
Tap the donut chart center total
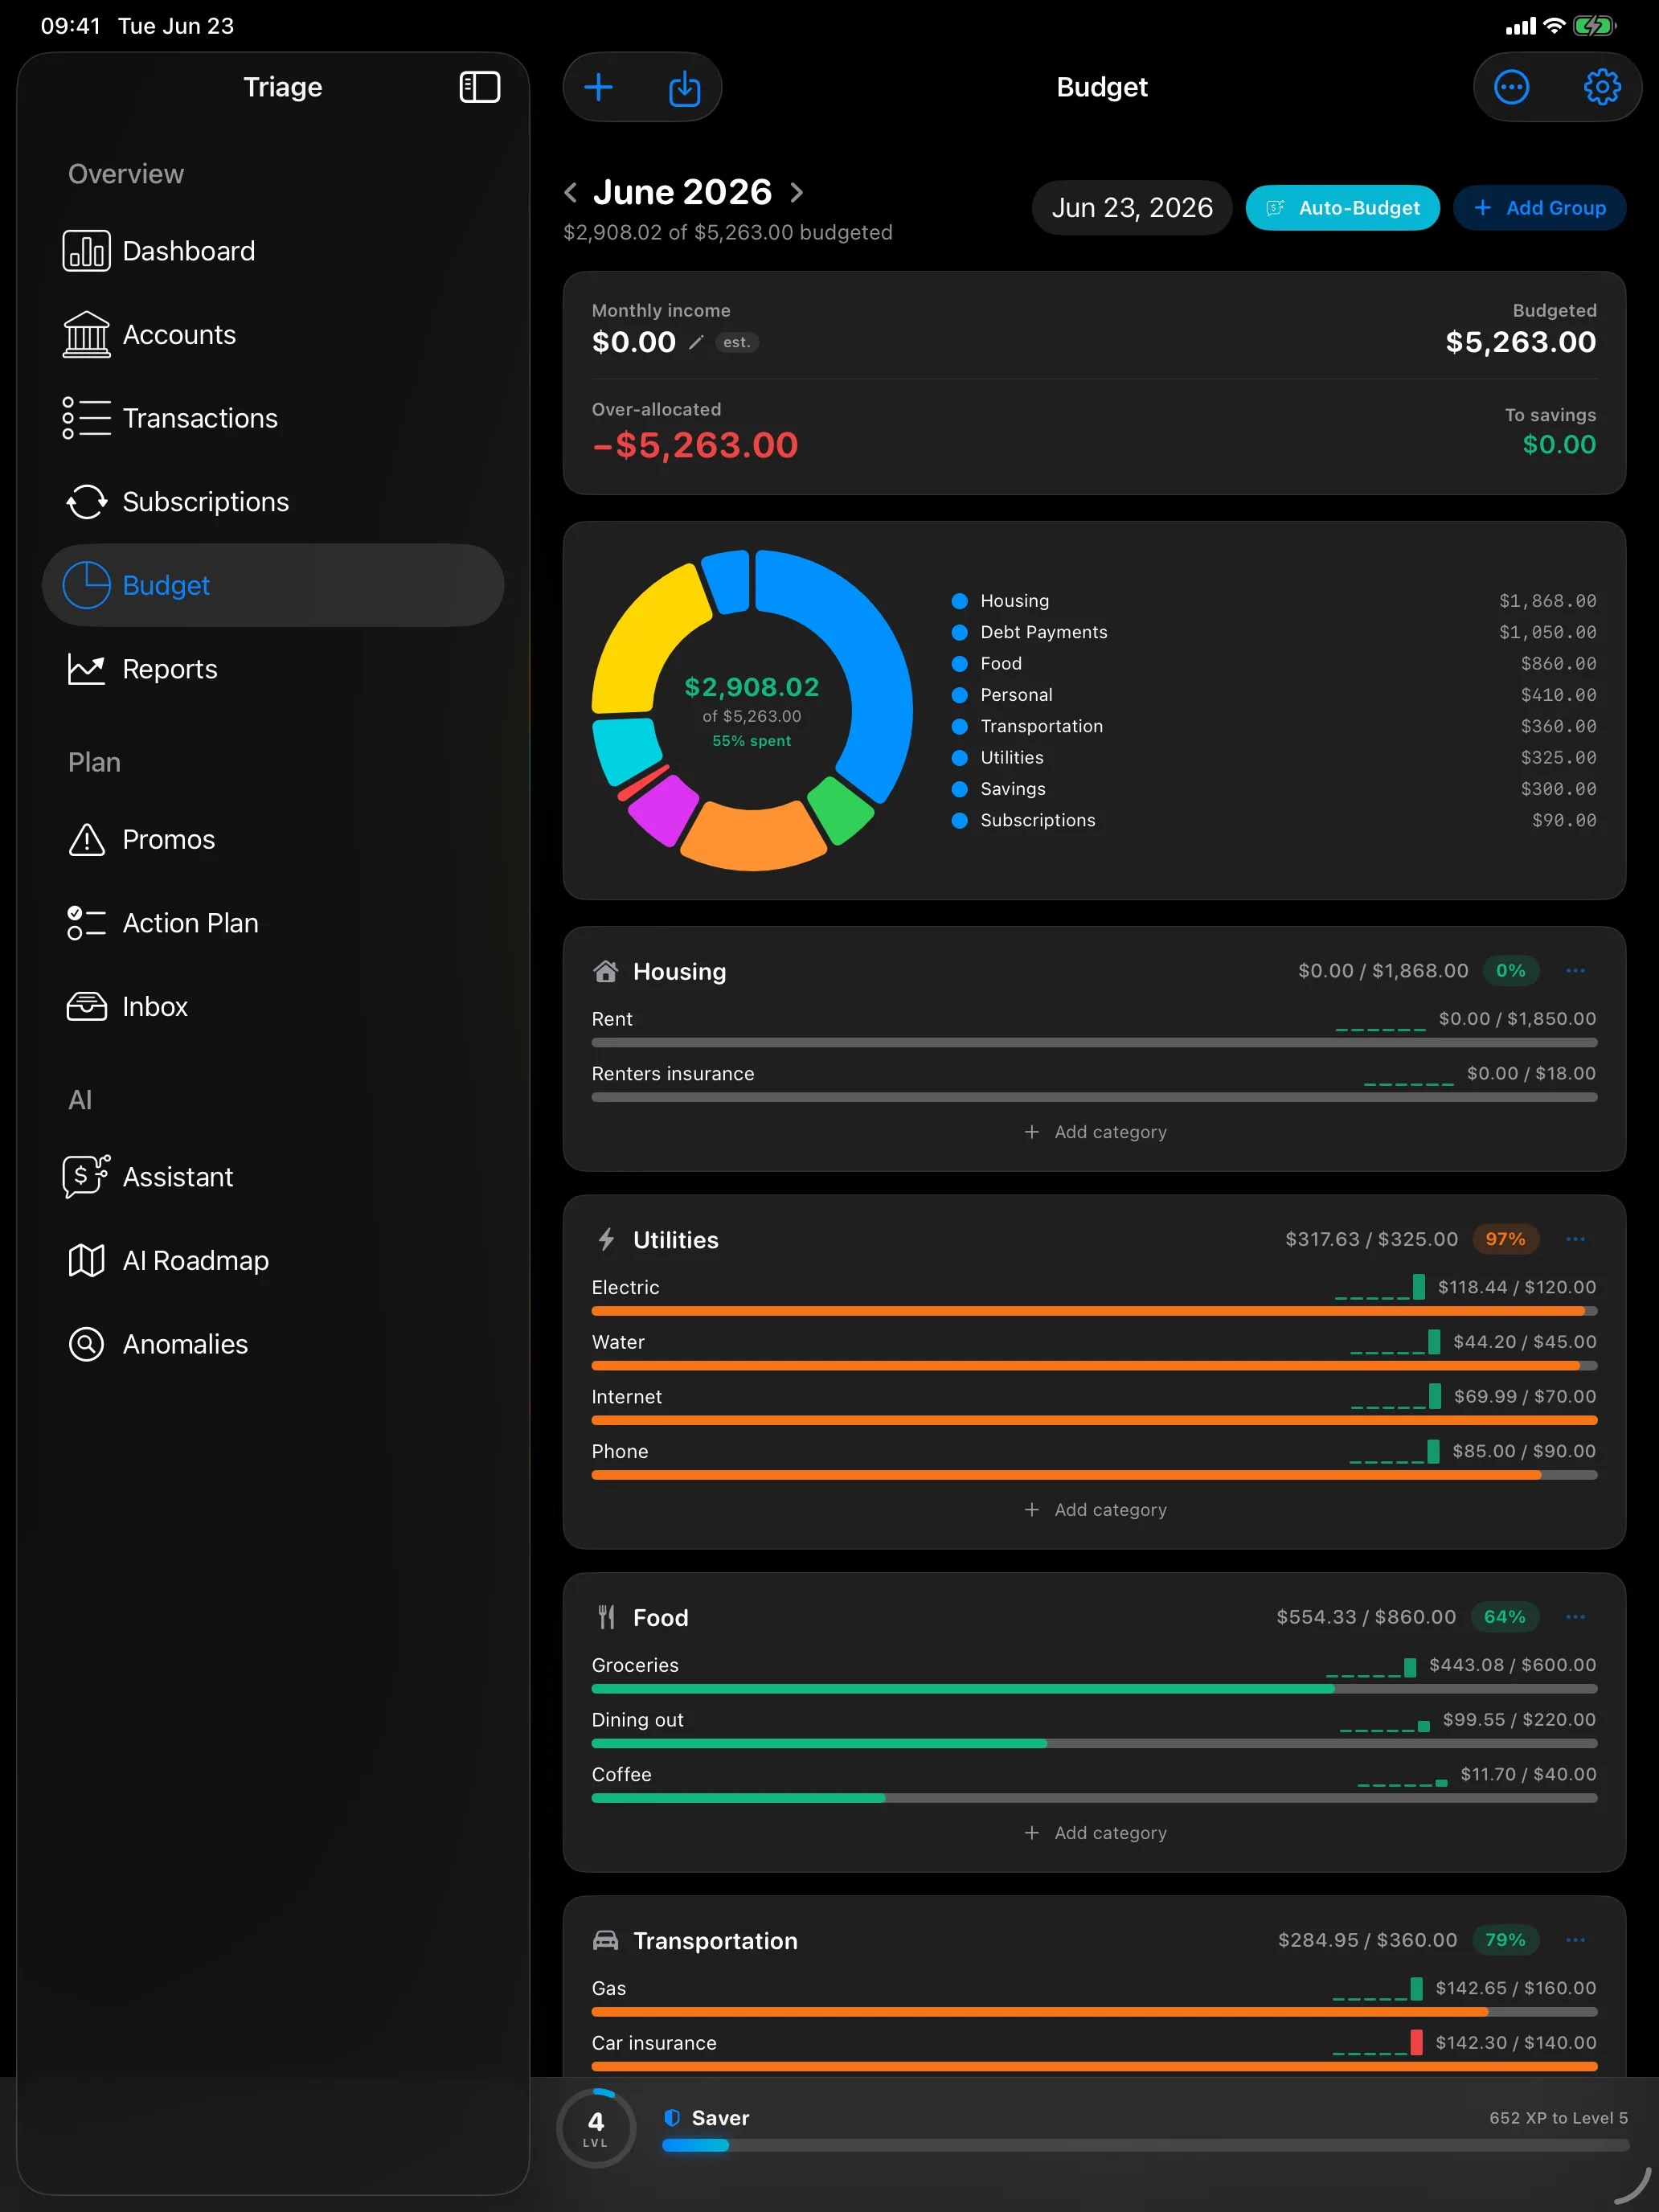tap(752, 687)
